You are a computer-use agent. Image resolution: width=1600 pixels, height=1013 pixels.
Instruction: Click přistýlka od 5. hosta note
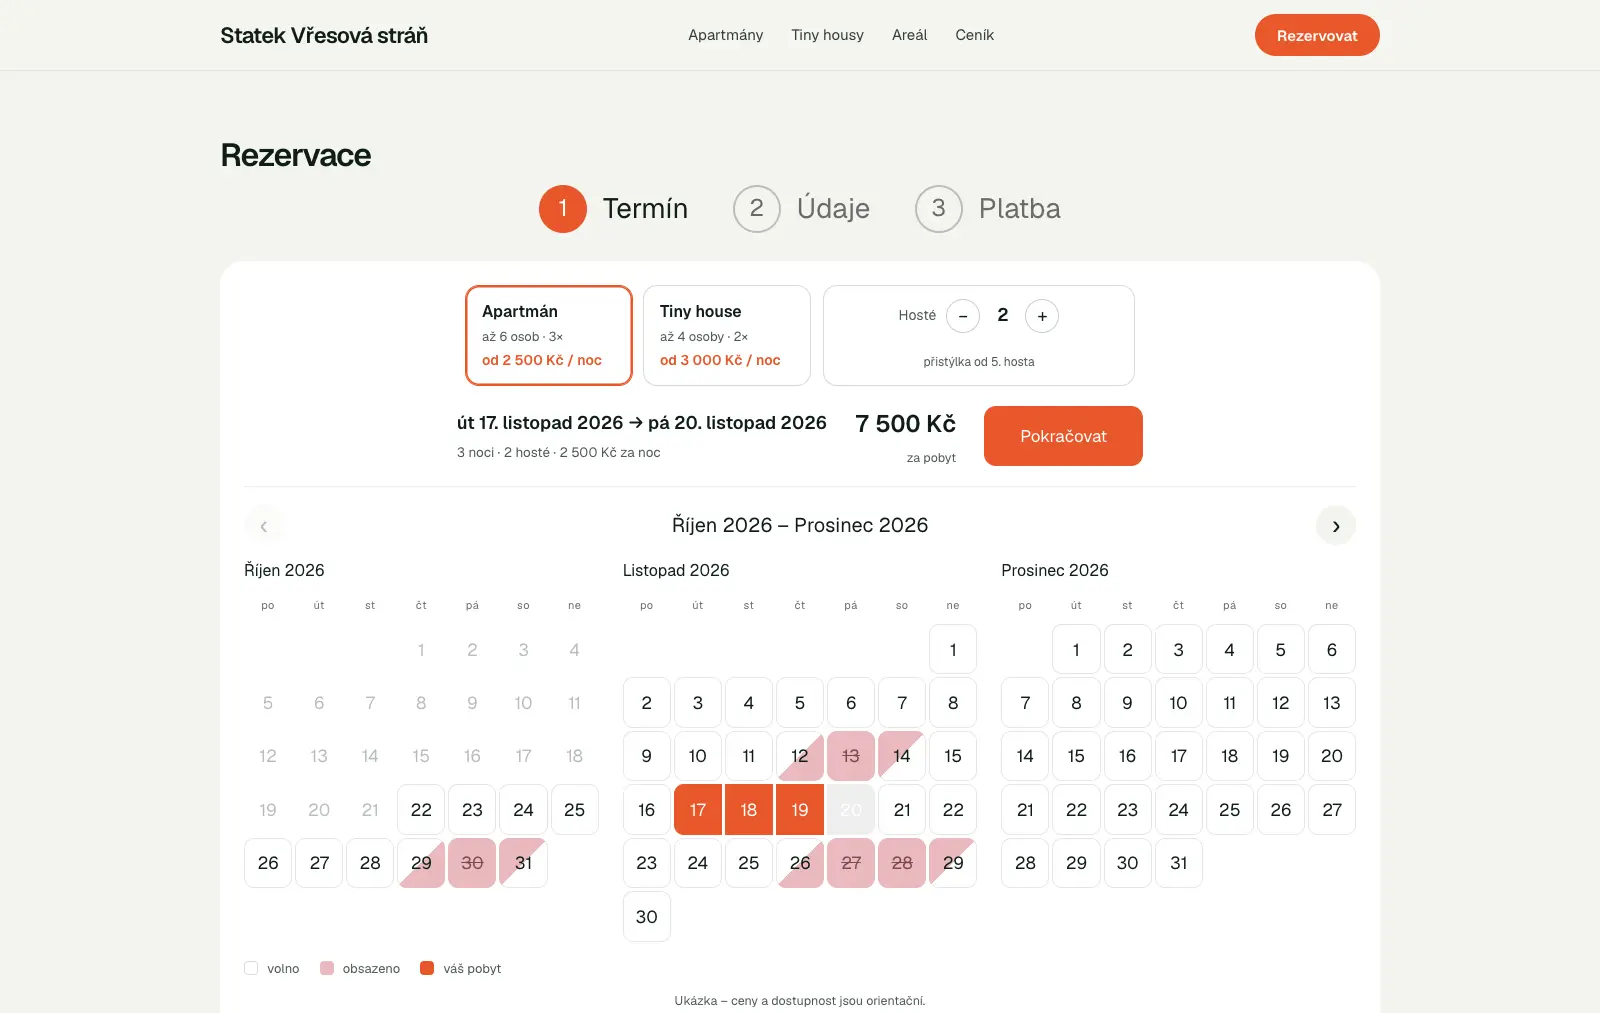[979, 362]
